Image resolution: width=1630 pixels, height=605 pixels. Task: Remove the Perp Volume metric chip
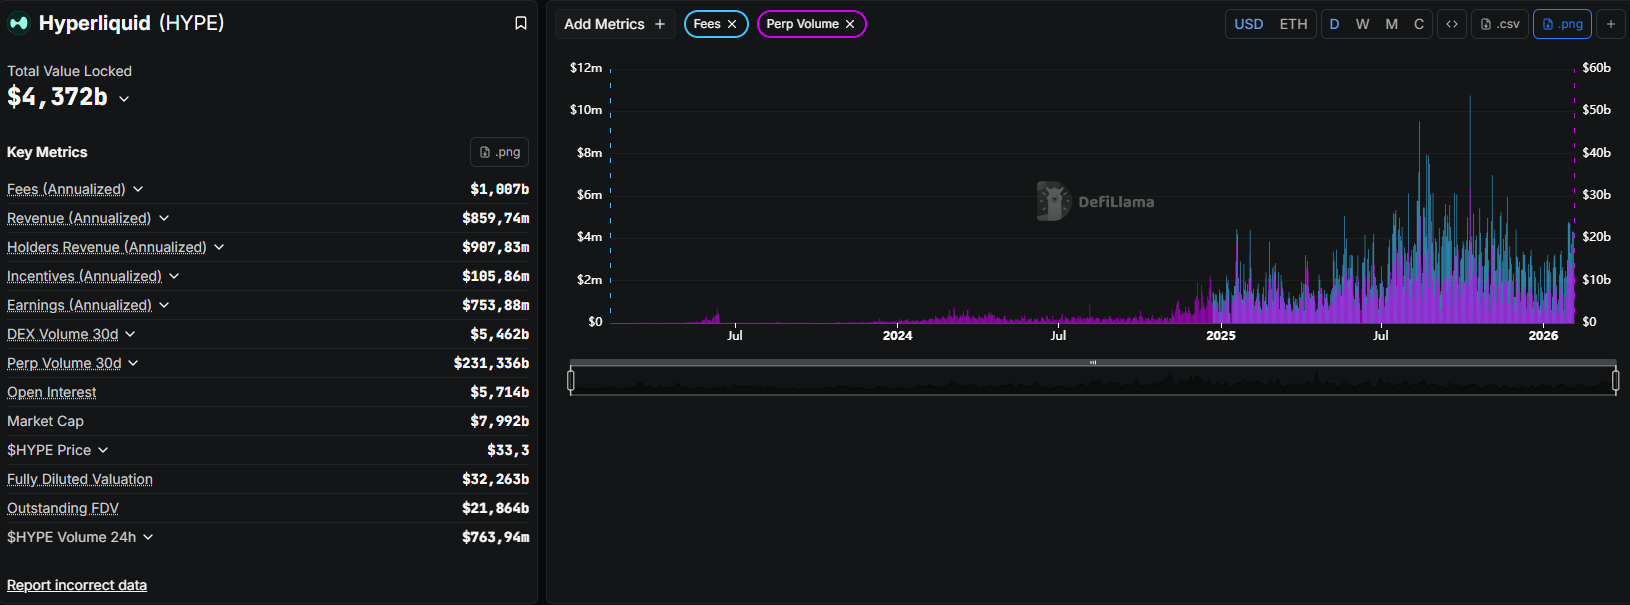click(x=850, y=24)
